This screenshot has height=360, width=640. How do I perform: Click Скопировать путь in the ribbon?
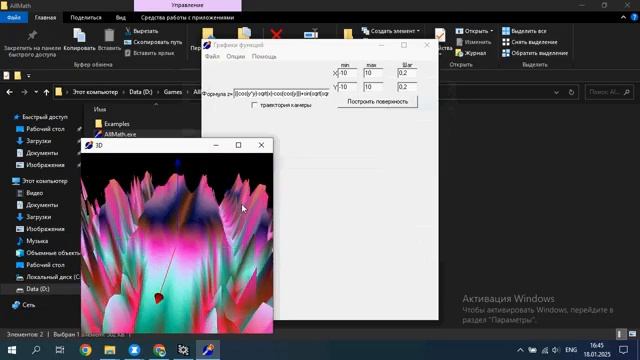[153, 42]
